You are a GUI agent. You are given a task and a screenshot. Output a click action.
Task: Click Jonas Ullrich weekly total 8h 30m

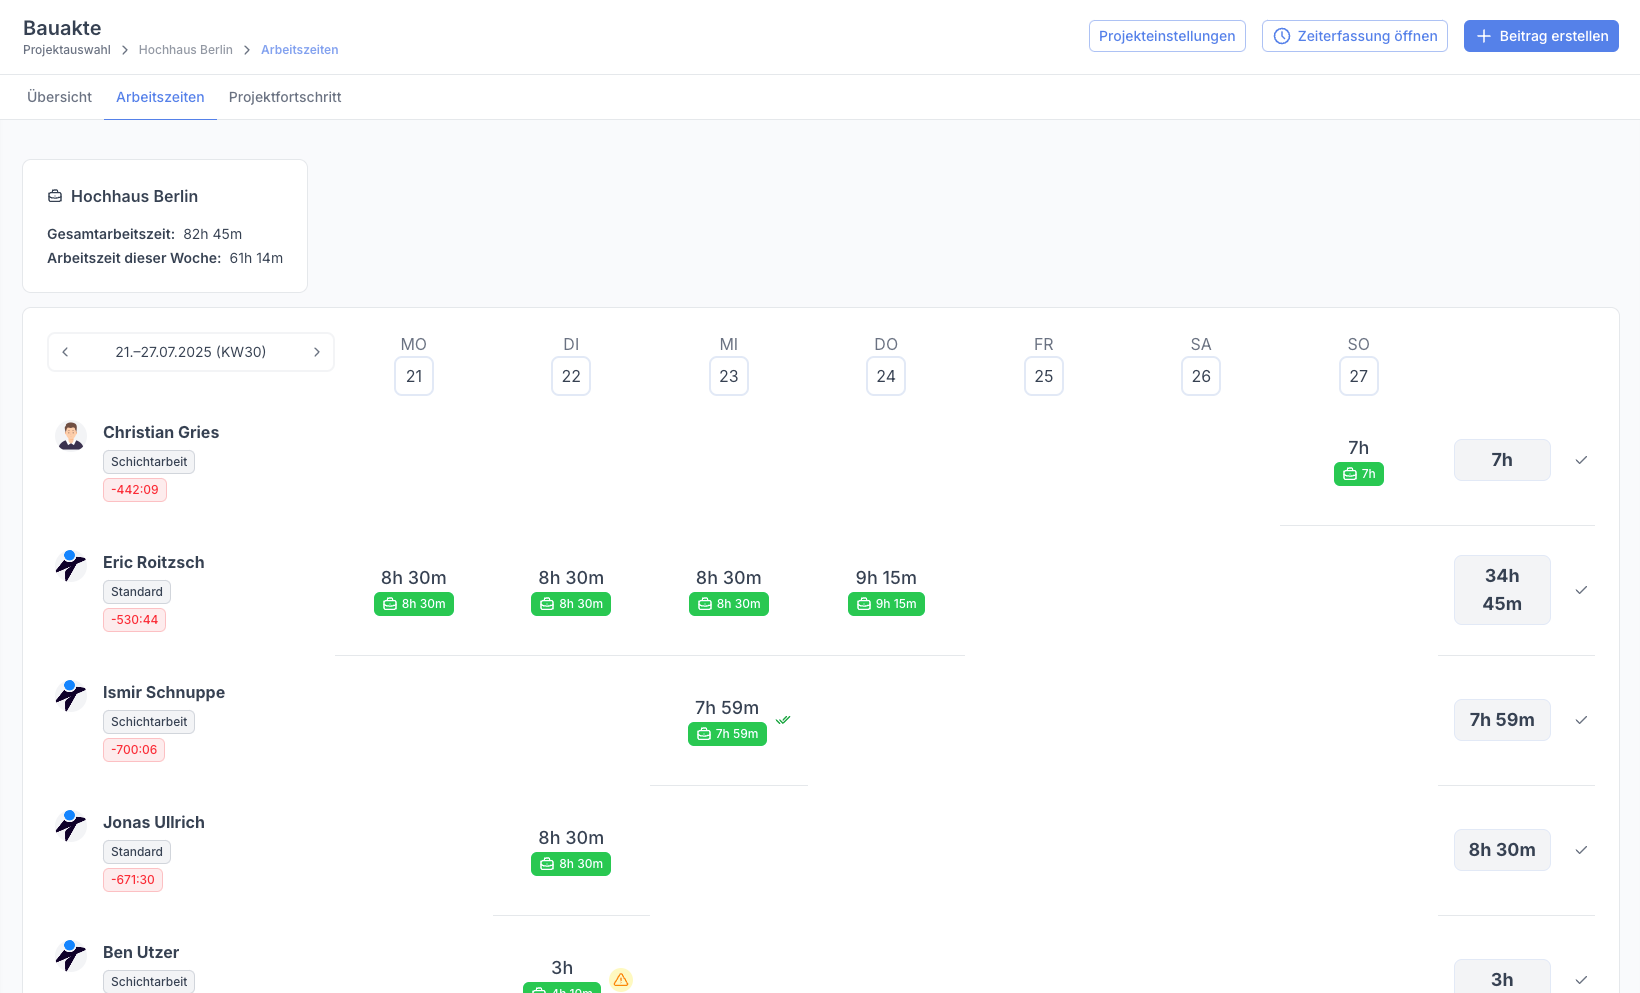click(1502, 850)
